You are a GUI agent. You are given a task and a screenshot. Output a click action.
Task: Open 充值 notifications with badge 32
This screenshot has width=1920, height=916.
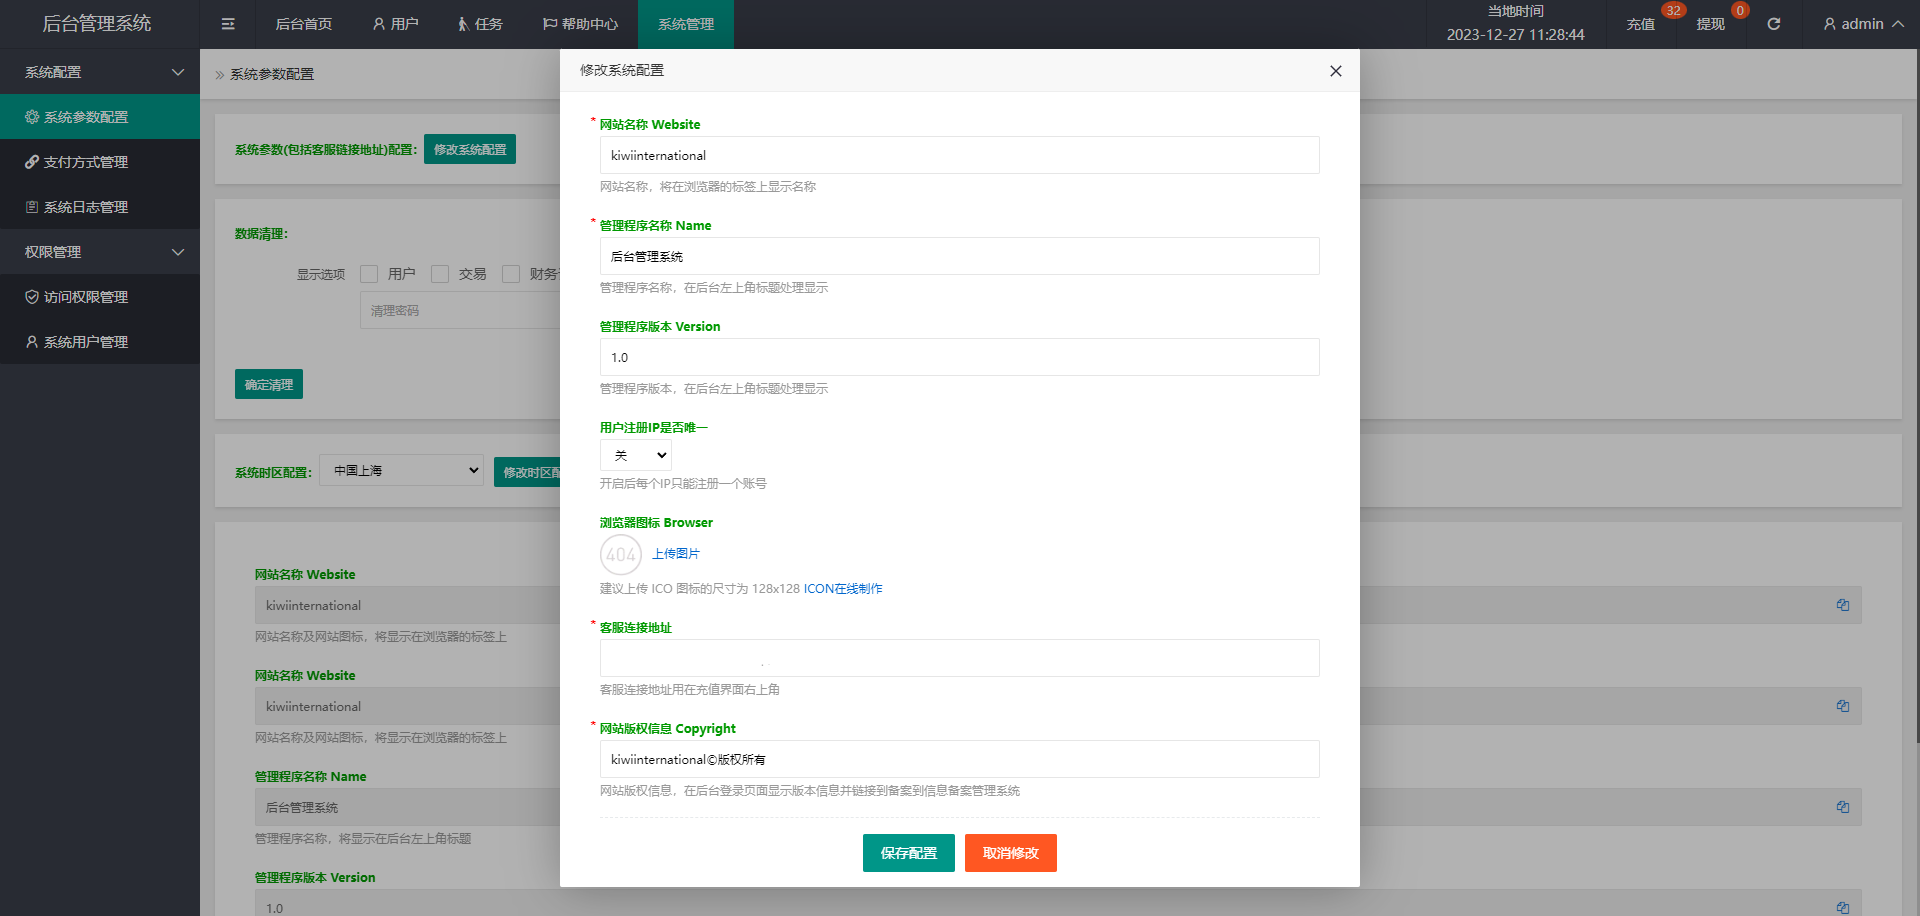(x=1640, y=24)
